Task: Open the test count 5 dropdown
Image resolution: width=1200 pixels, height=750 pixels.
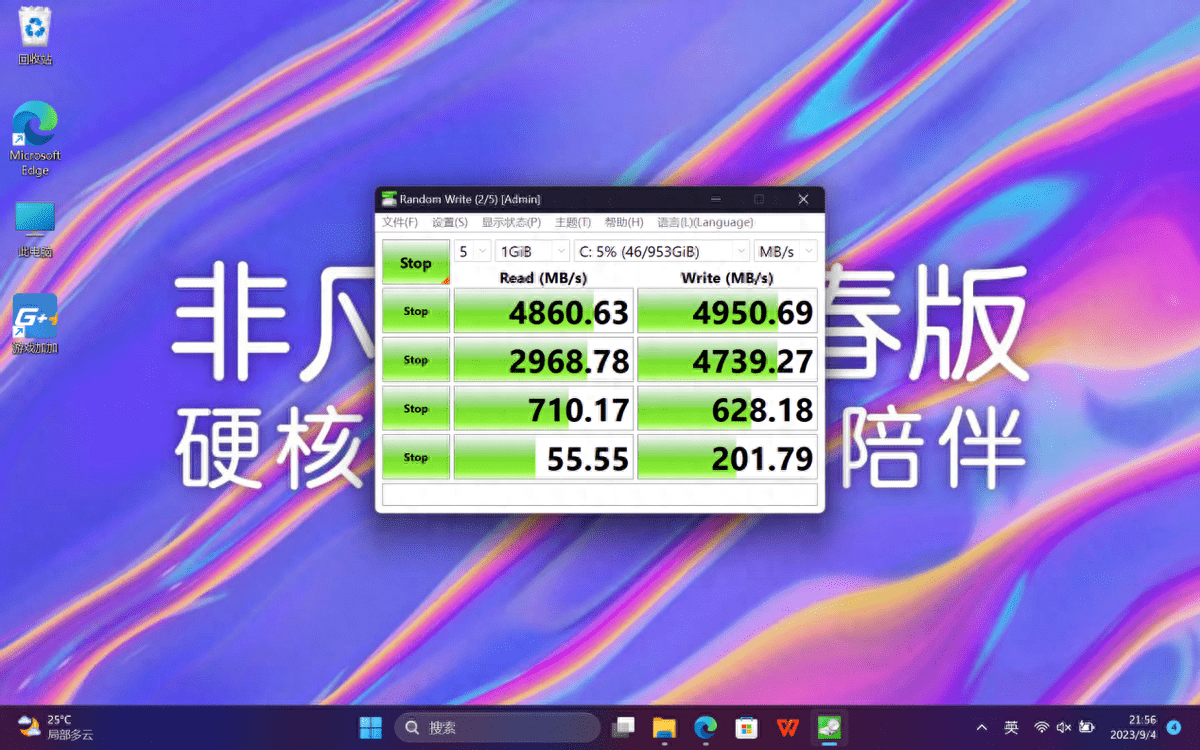Action: pos(471,251)
